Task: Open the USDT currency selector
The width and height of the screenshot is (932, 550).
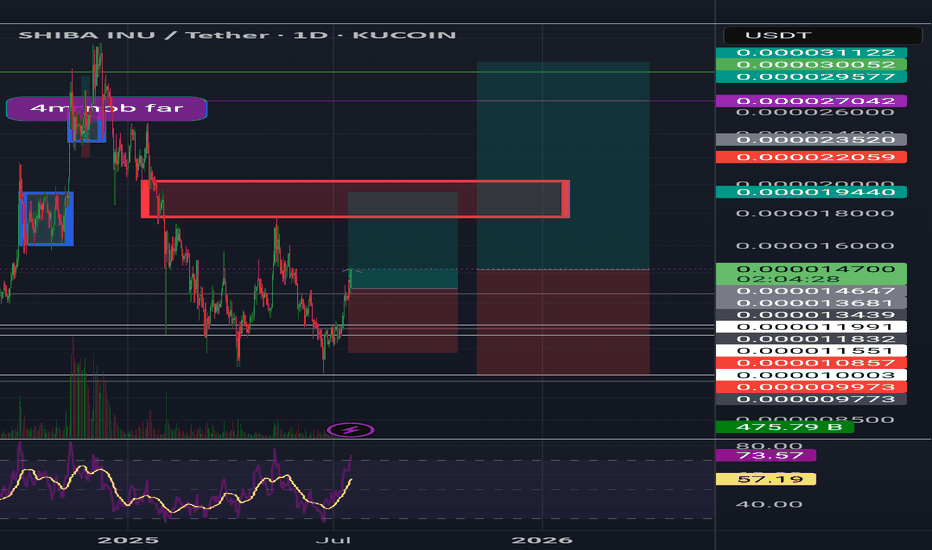Action: click(x=822, y=35)
